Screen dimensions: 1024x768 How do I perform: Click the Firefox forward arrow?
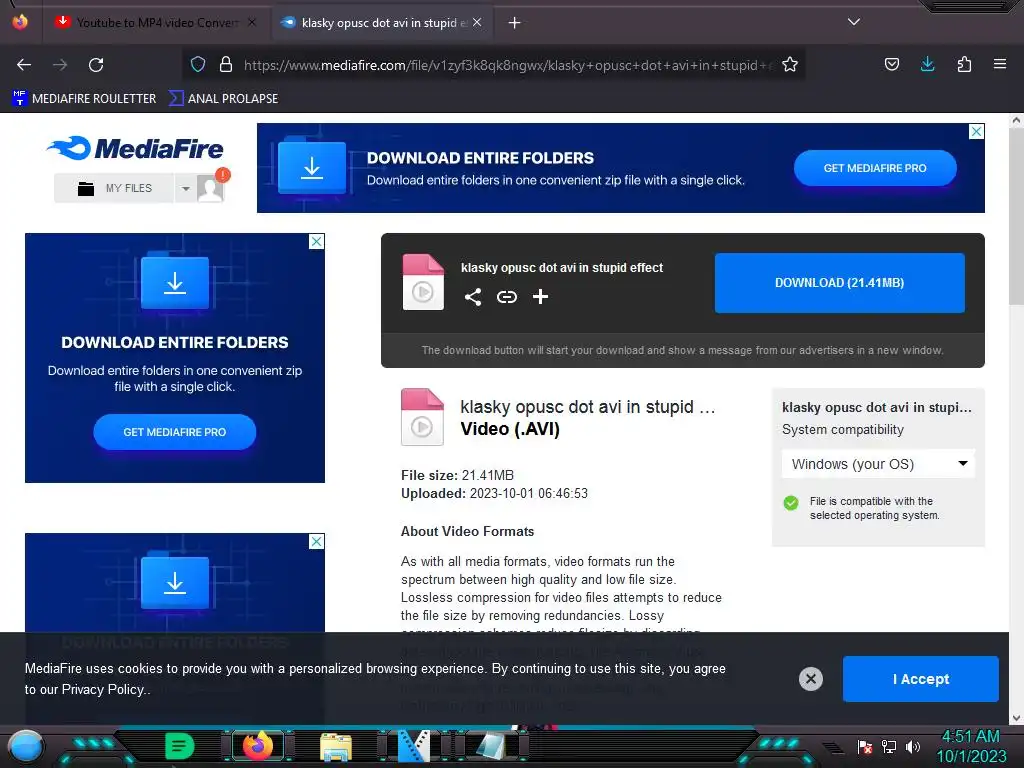tap(60, 65)
